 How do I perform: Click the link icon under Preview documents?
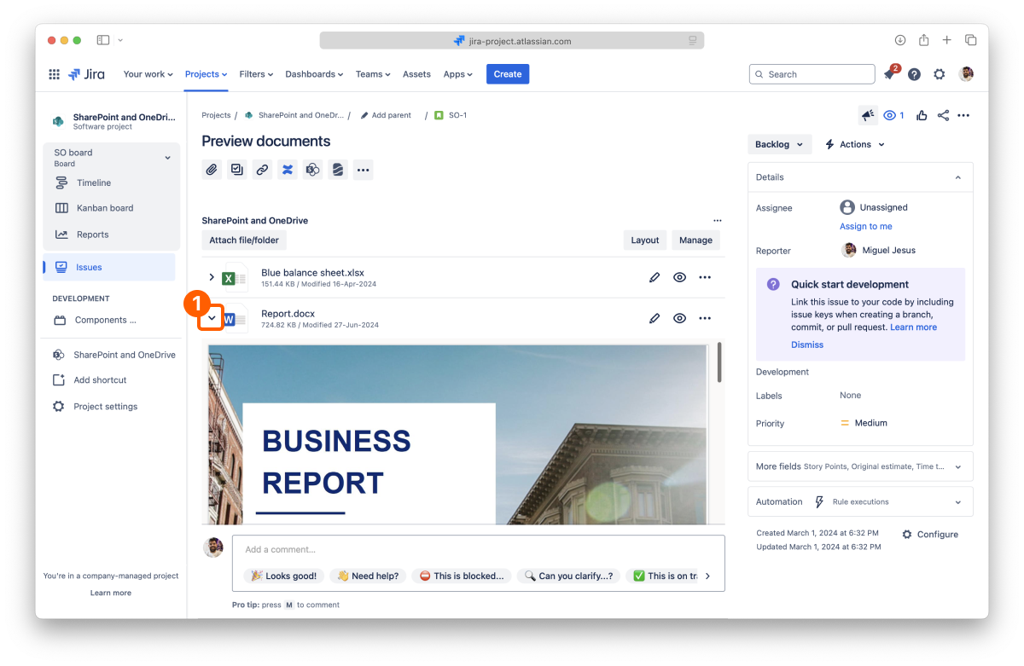[262, 170]
